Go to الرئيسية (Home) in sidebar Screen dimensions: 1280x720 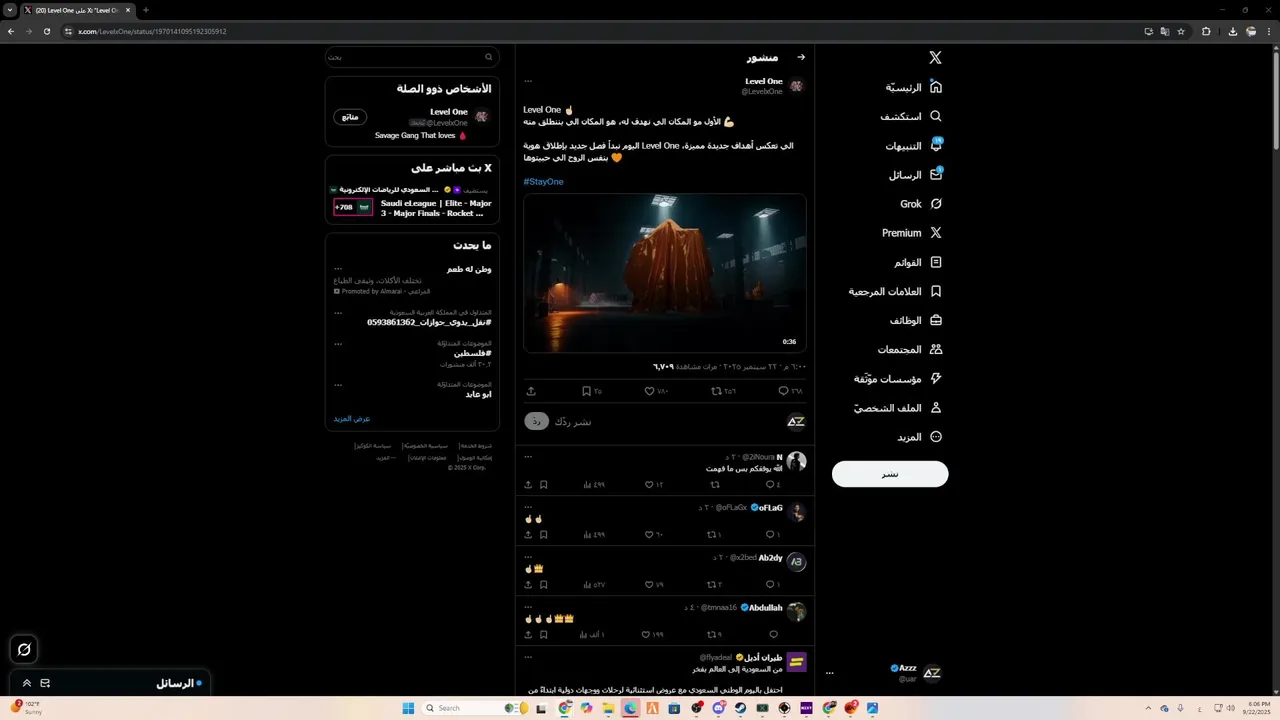tap(913, 87)
